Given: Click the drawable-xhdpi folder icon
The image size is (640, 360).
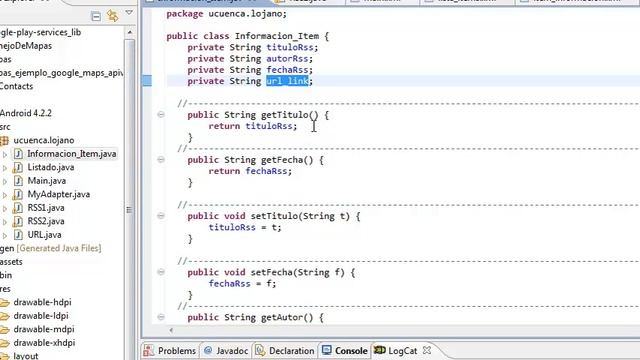Looking at the screenshot, I should pyautogui.click(x=4, y=343).
